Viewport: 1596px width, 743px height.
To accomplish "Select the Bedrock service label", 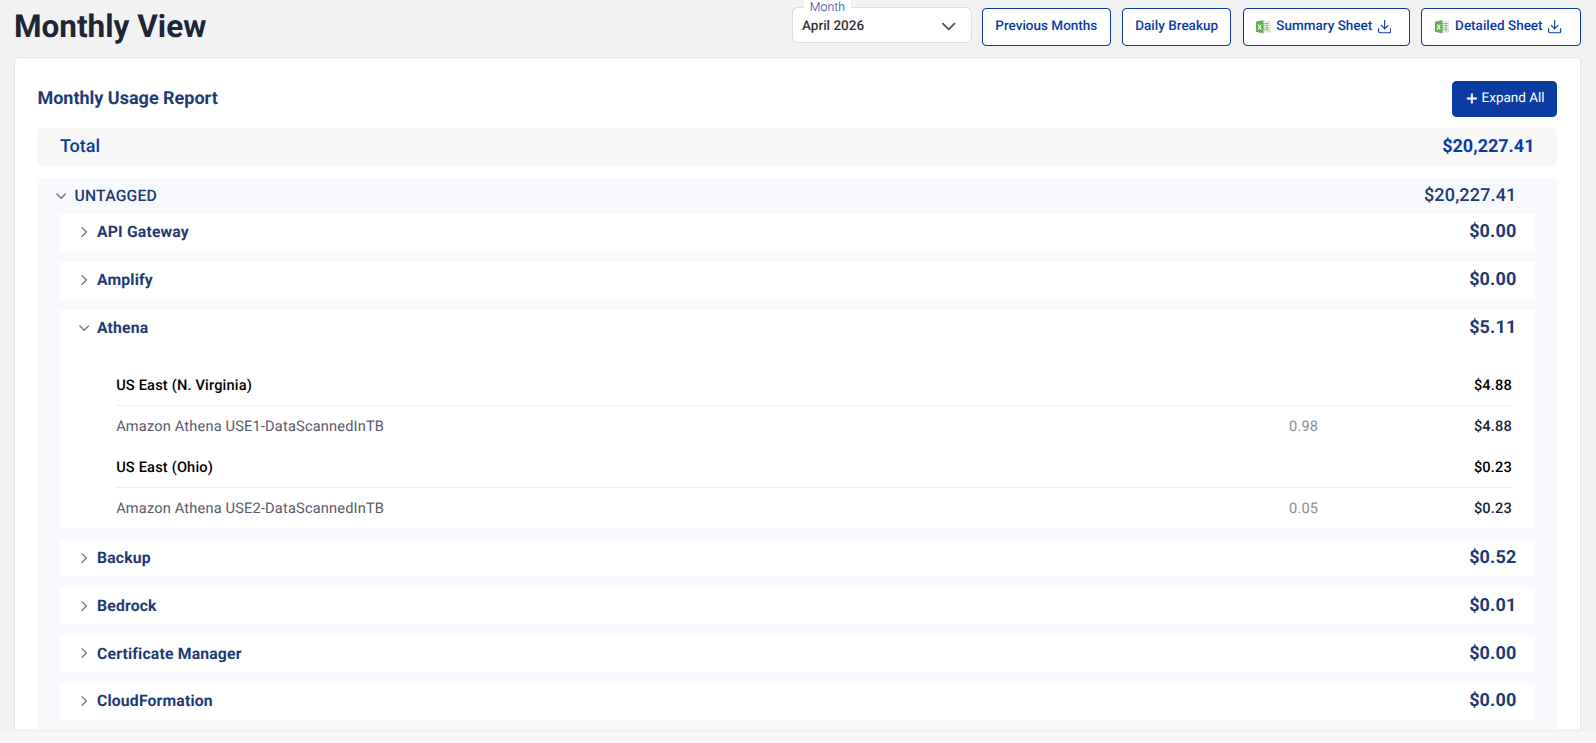I will (x=127, y=606).
